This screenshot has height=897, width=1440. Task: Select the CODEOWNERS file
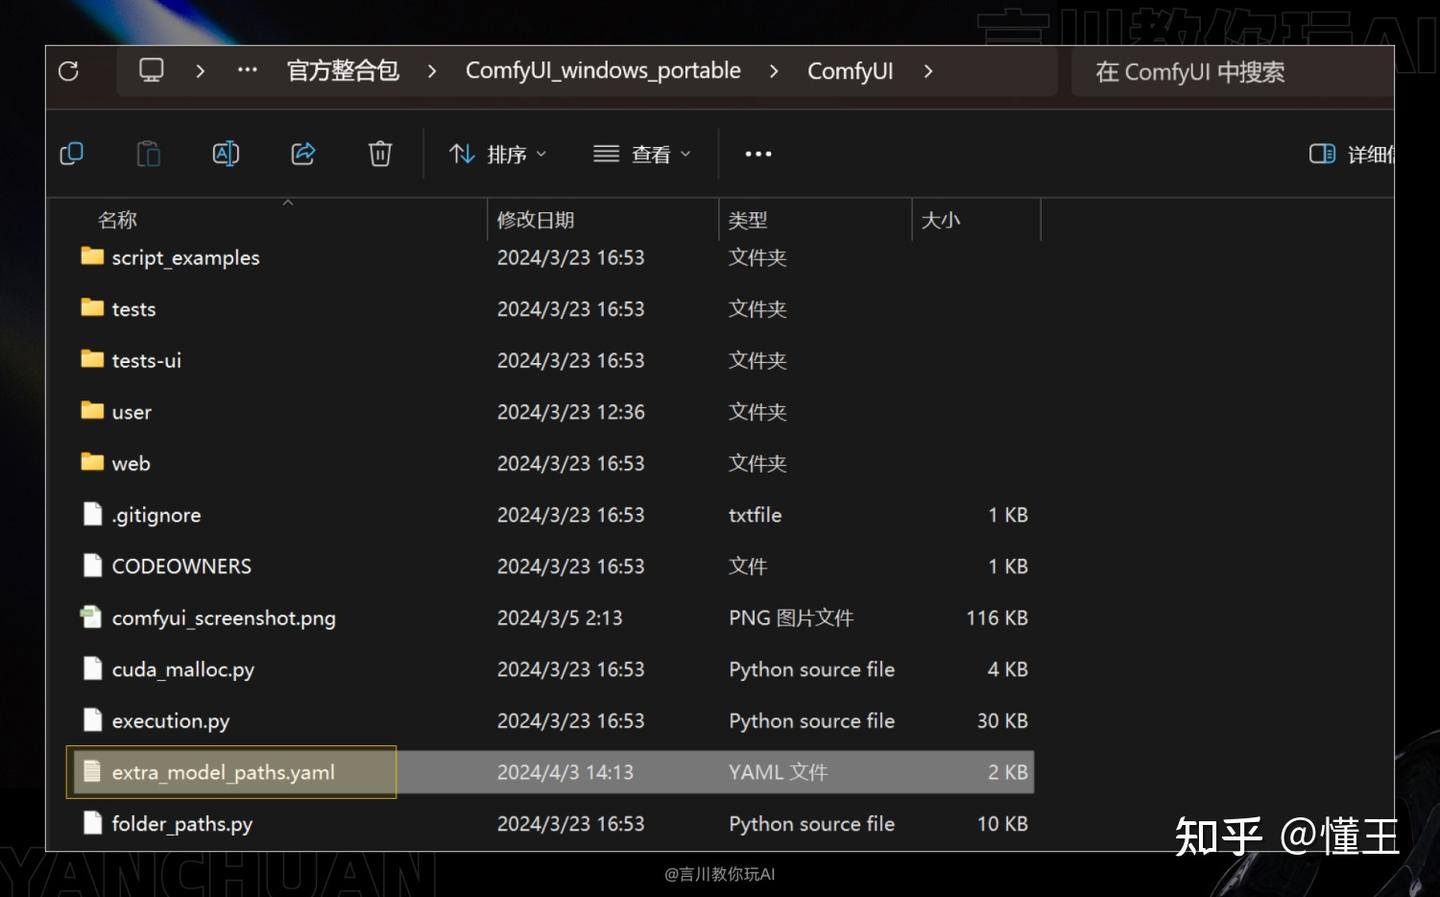pyautogui.click(x=181, y=566)
